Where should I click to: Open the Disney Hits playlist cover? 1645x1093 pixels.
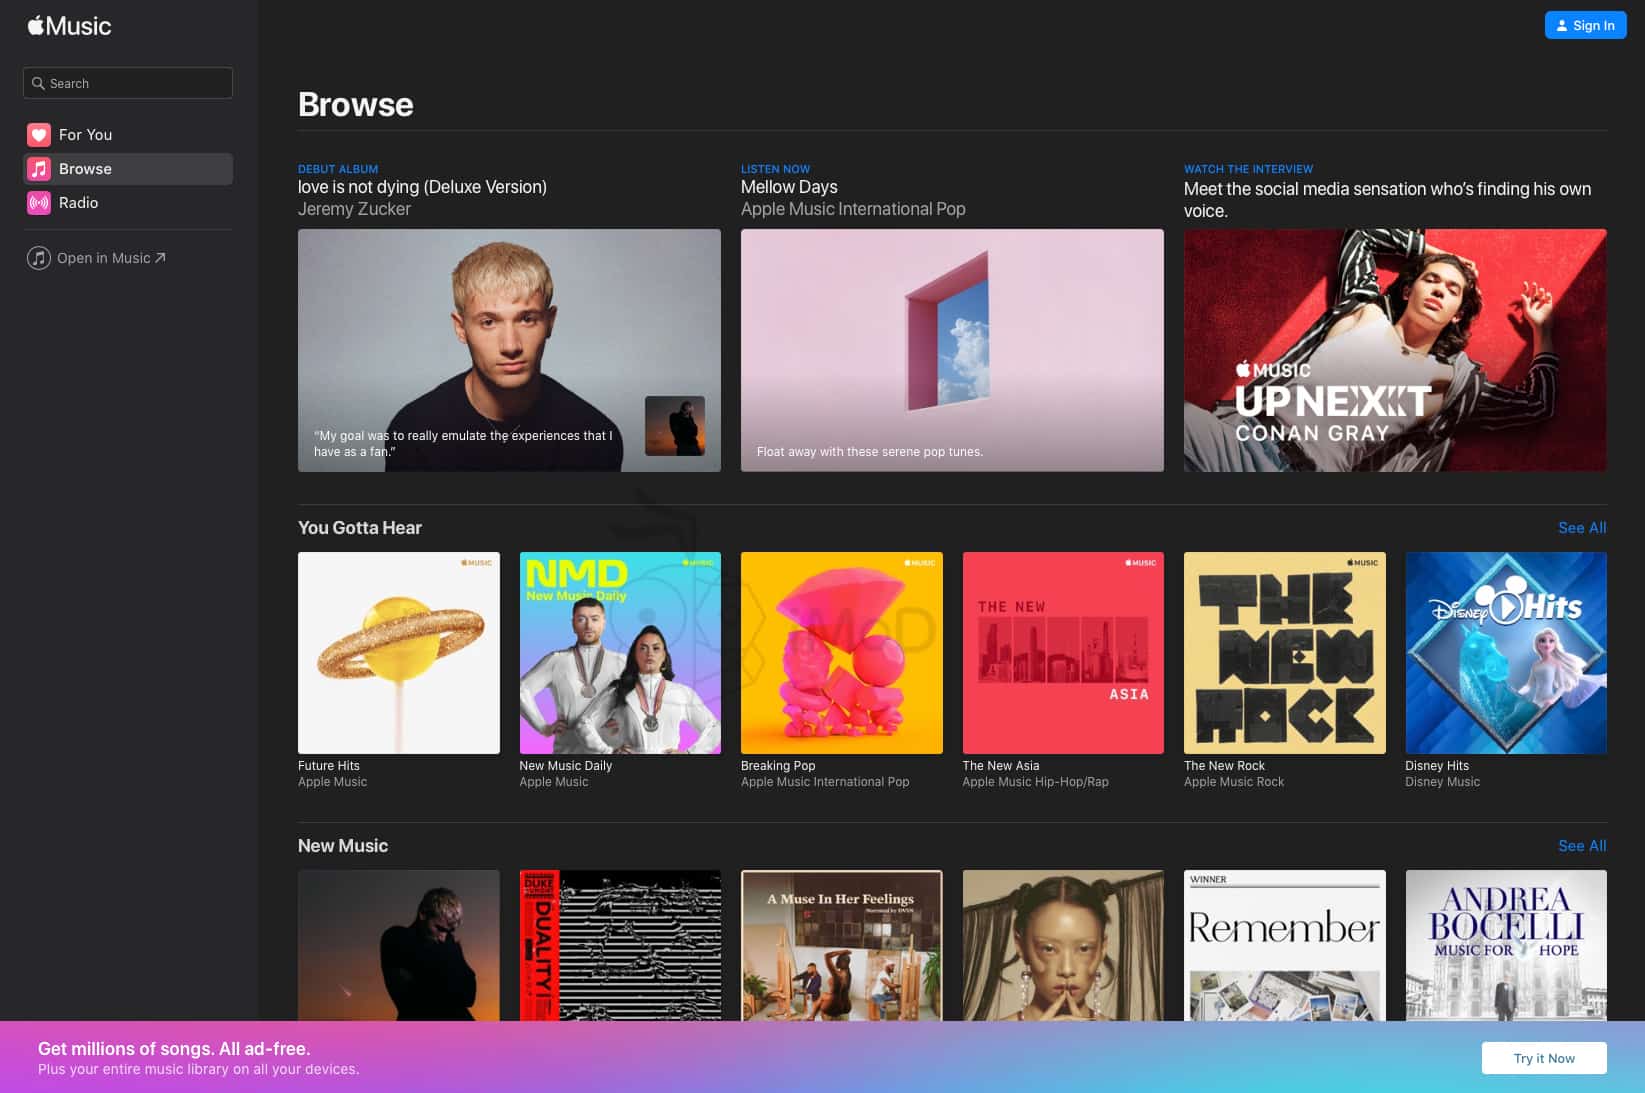point(1505,653)
